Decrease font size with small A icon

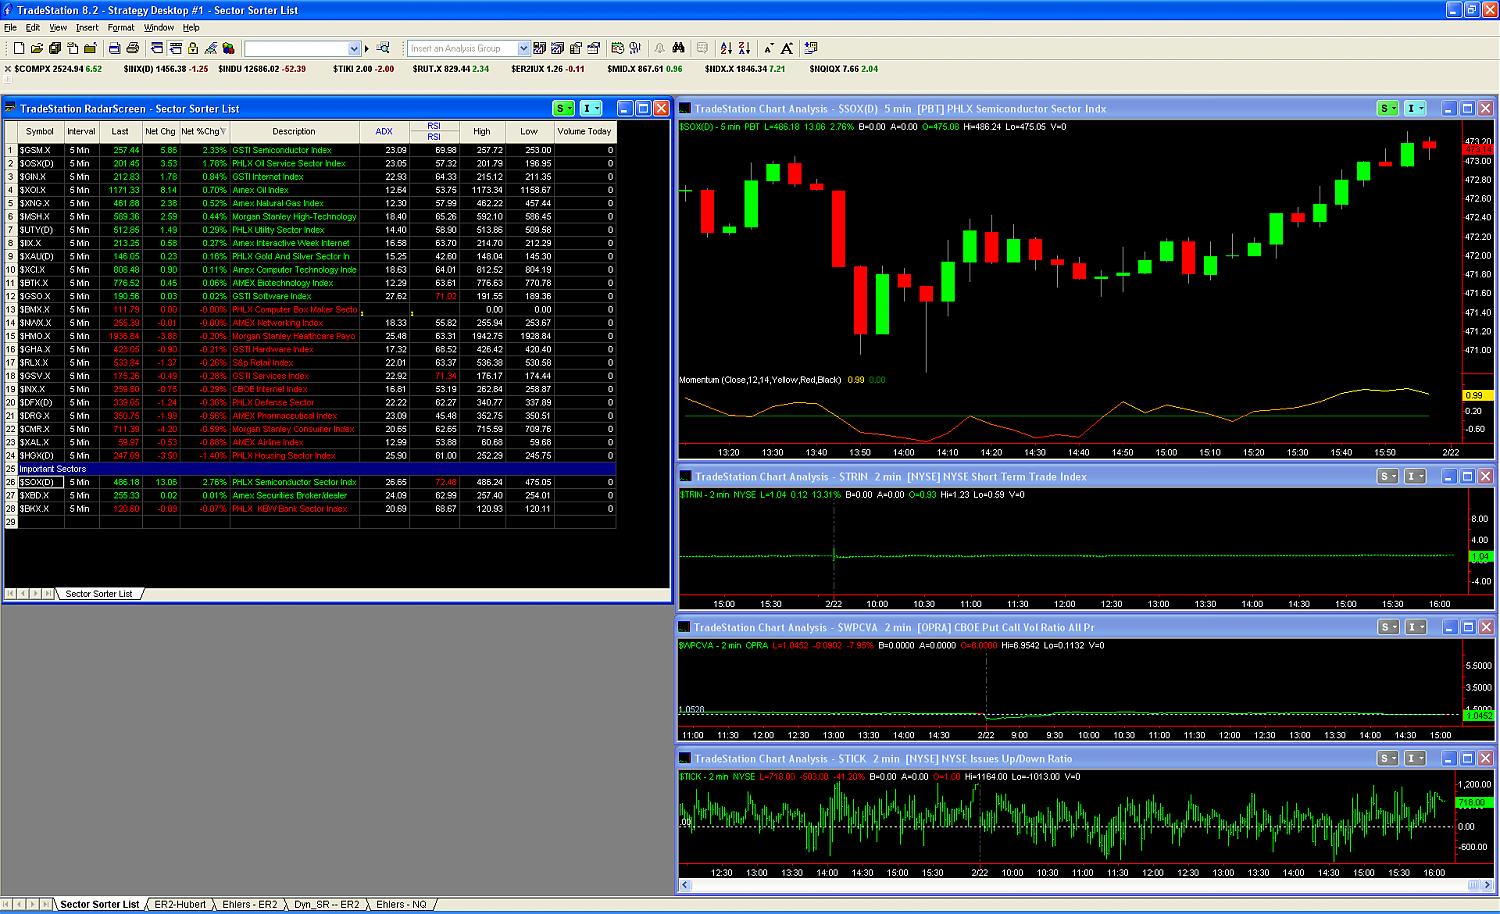(770, 48)
